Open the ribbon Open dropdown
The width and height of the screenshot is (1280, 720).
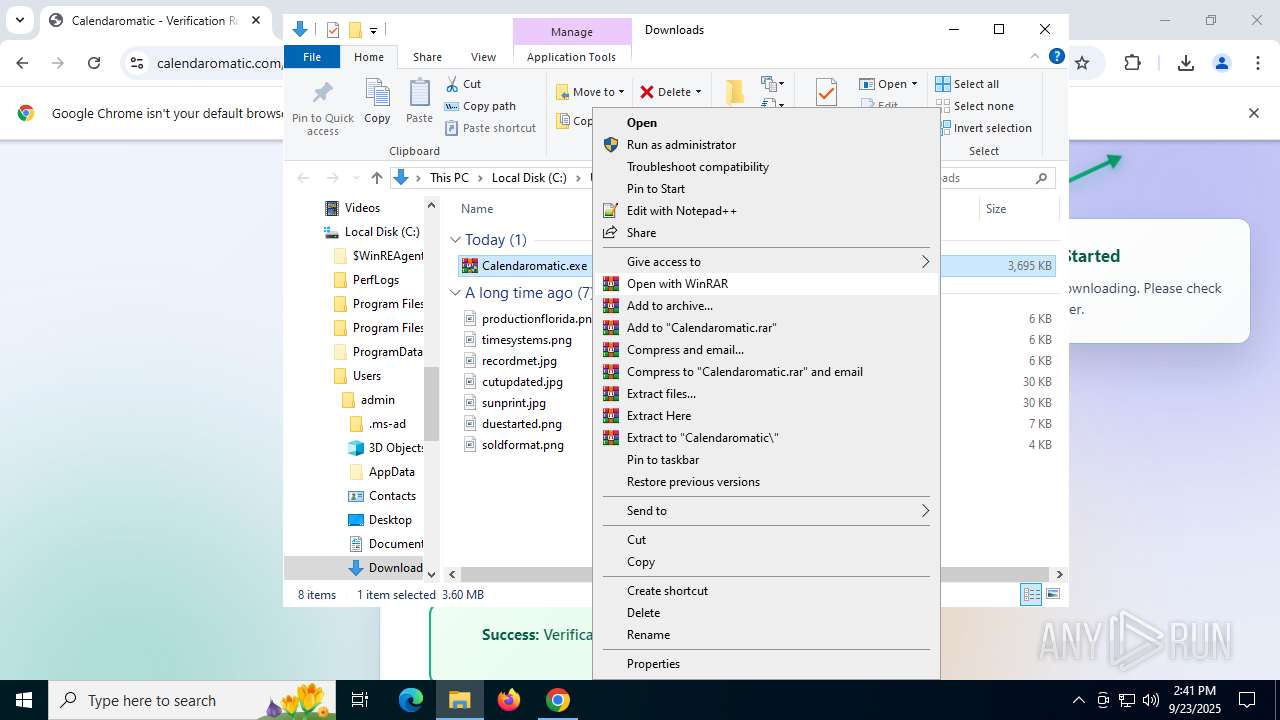pos(888,84)
